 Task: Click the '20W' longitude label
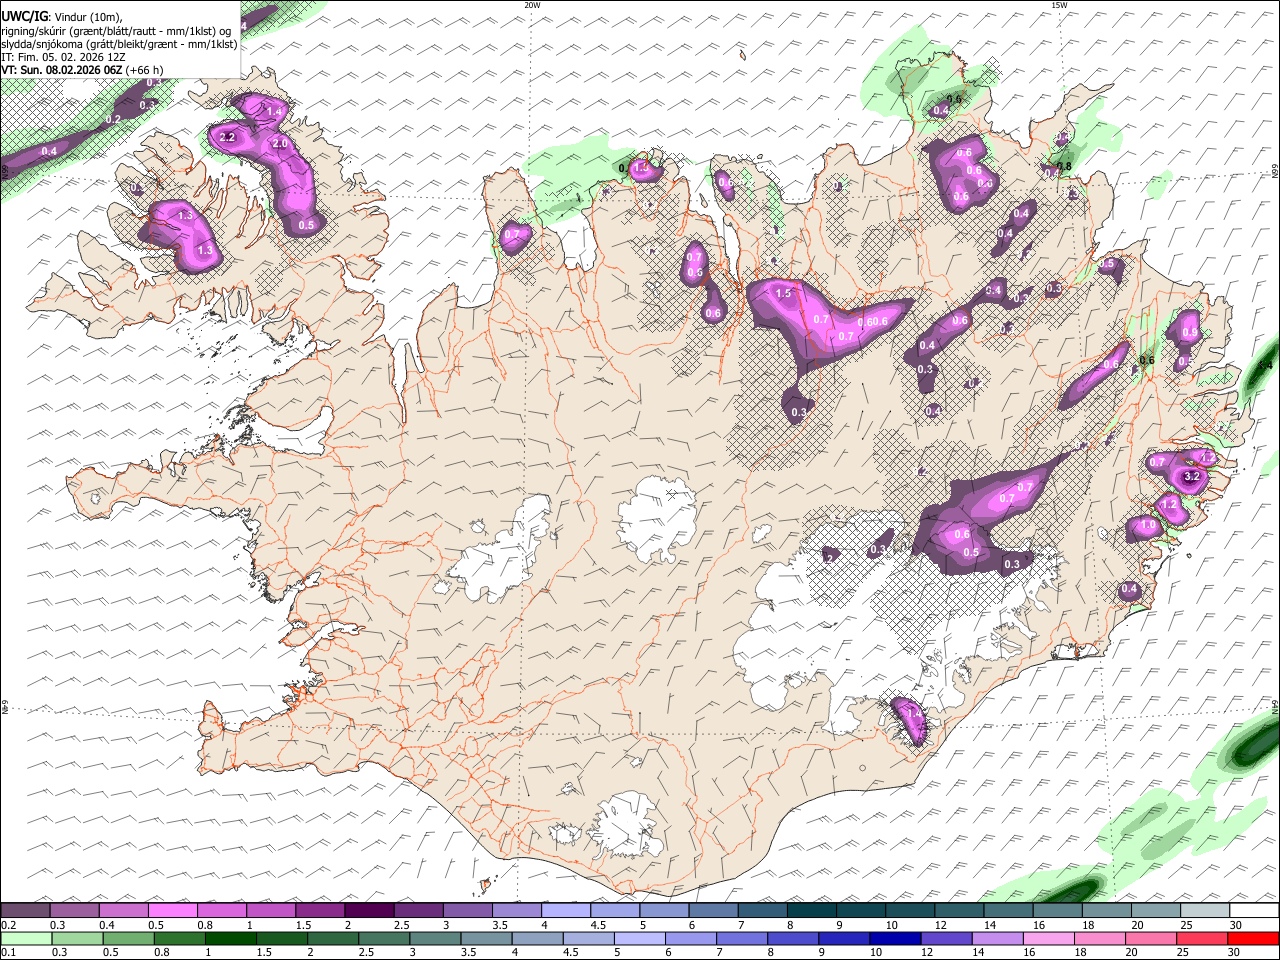point(532,5)
